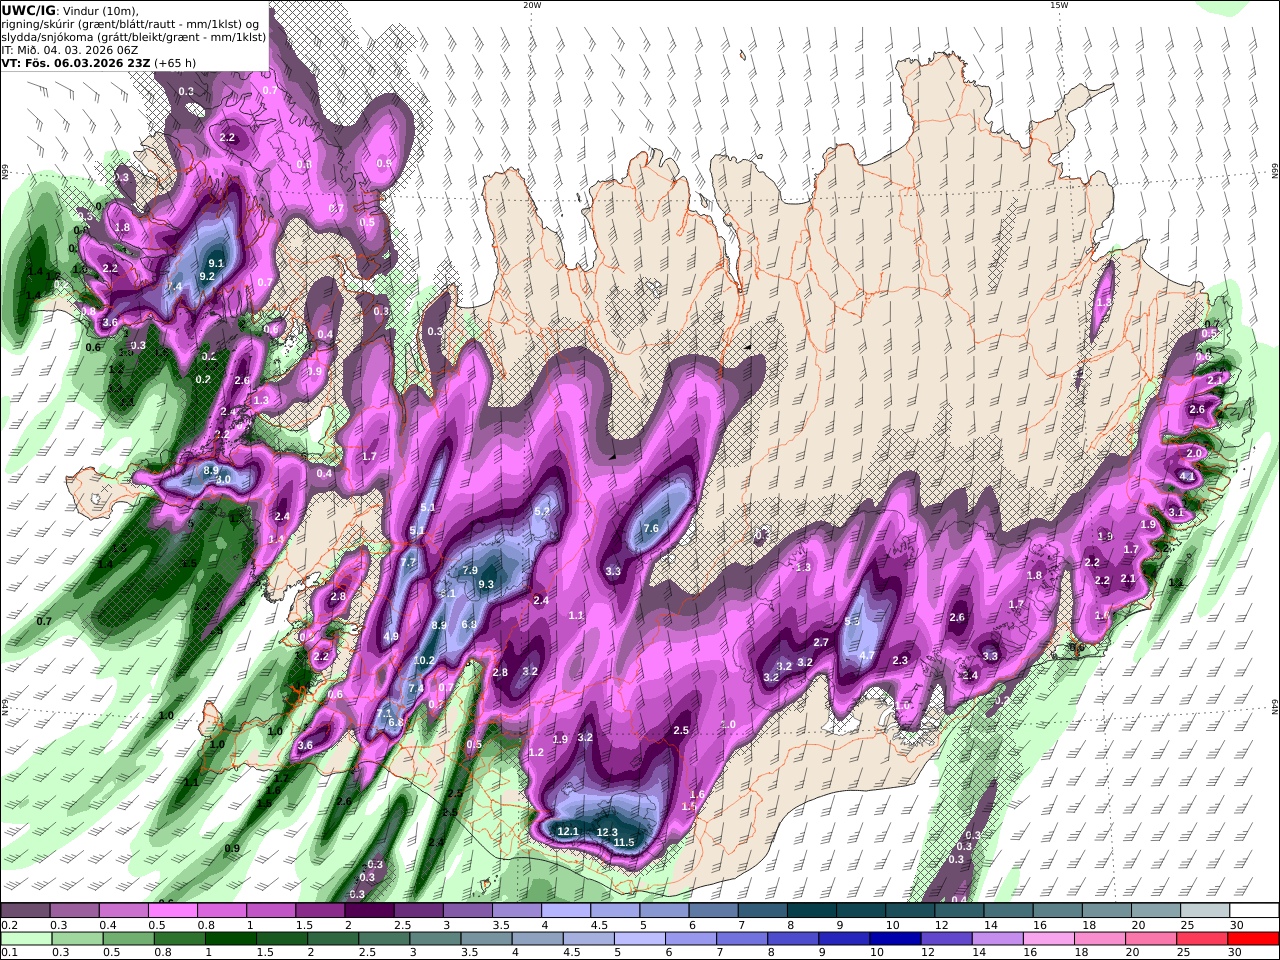Click the 'VT: Fös. 06.03.2026 23Z' valid time
The width and height of the screenshot is (1280, 960).
click(x=75, y=63)
